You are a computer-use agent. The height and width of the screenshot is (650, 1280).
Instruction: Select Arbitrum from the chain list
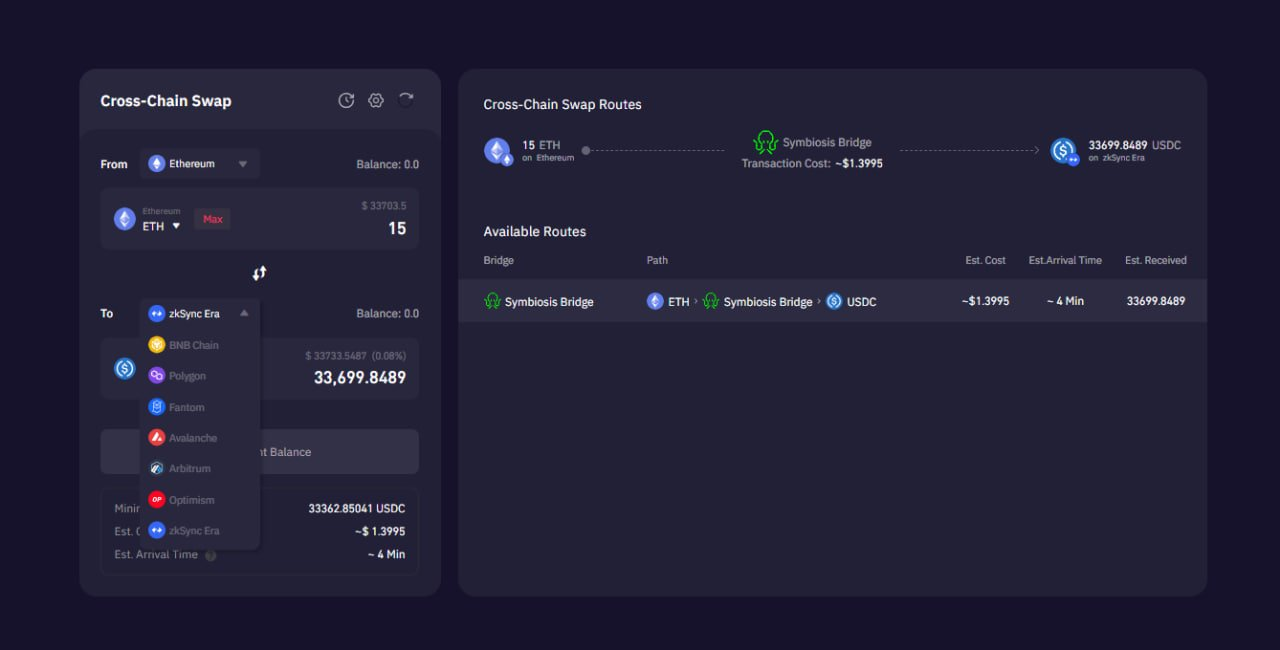click(200, 469)
